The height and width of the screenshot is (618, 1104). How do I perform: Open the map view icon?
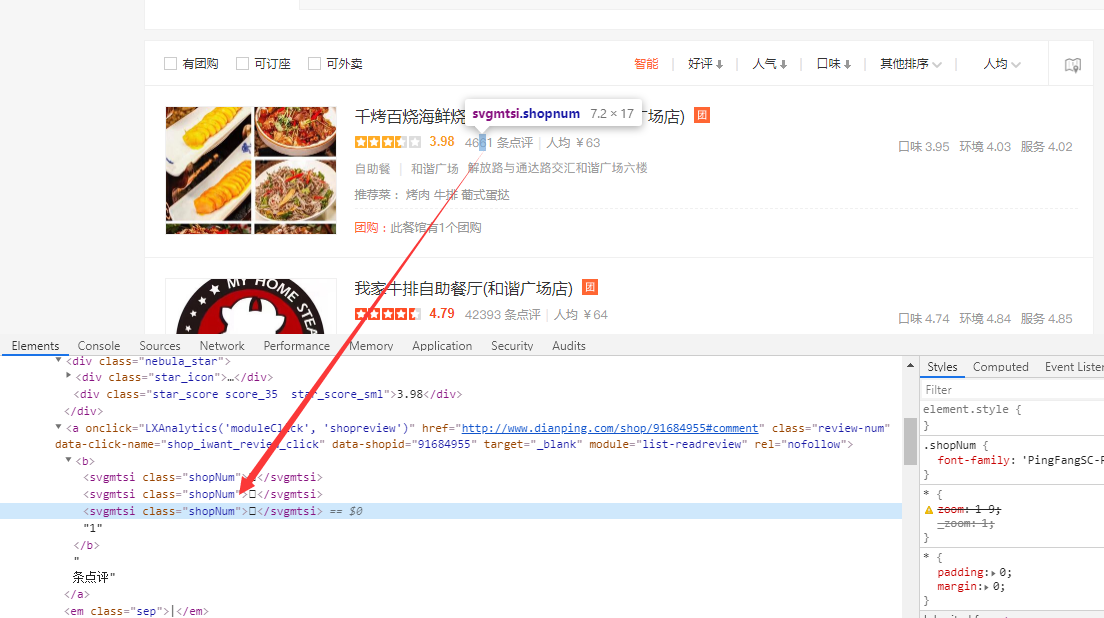point(1073,64)
